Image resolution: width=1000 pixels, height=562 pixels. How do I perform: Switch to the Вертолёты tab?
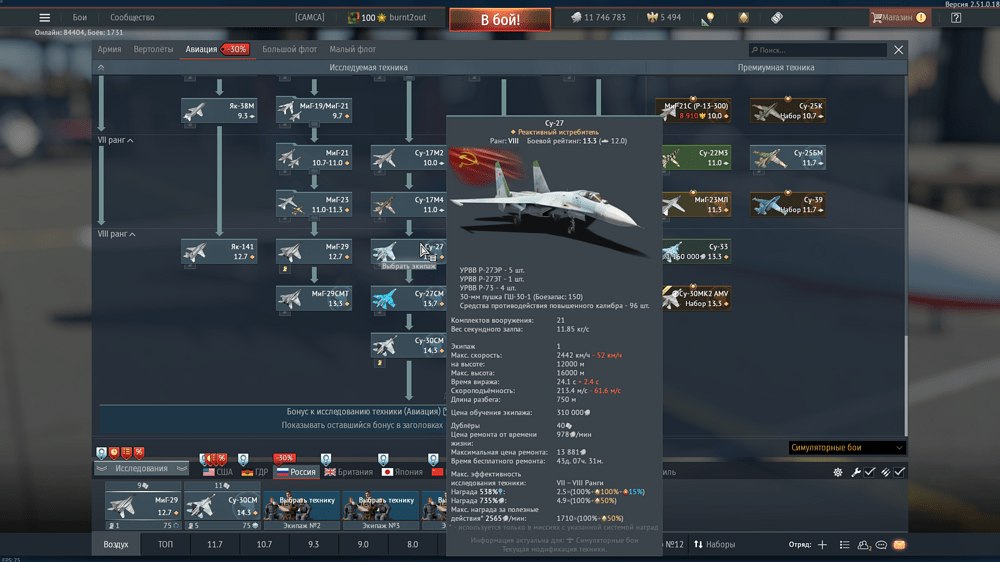[x=153, y=49]
